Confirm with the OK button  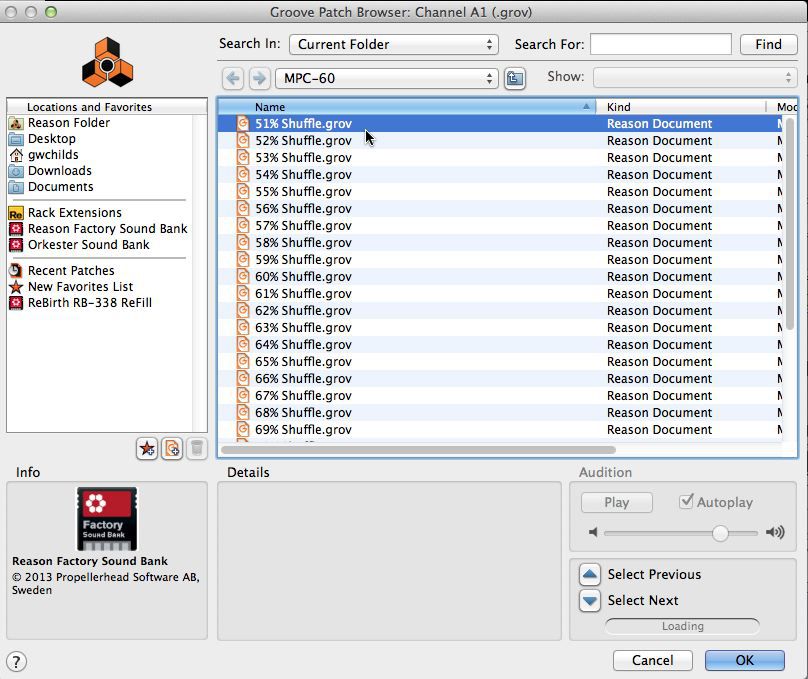(745, 660)
